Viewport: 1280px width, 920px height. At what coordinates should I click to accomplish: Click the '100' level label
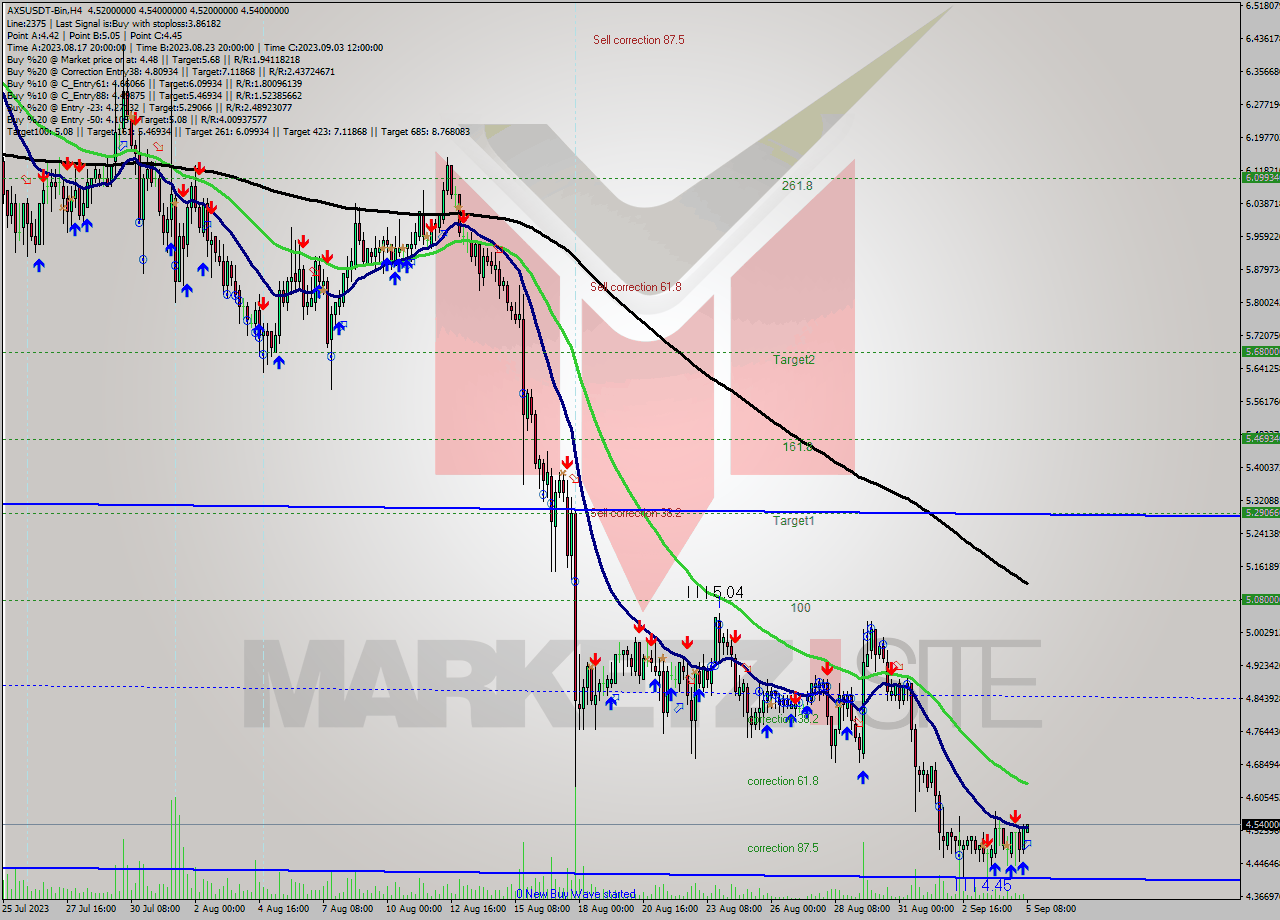tap(801, 608)
